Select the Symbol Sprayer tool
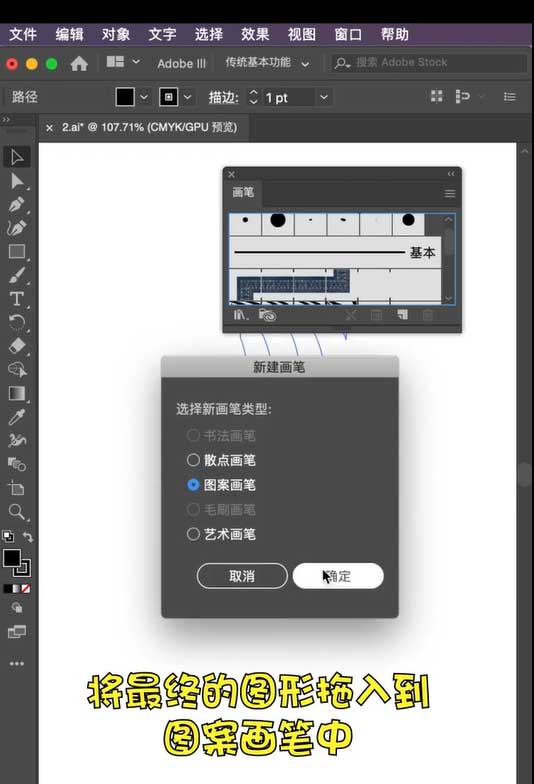The width and height of the screenshot is (534, 784). pos(17,440)
